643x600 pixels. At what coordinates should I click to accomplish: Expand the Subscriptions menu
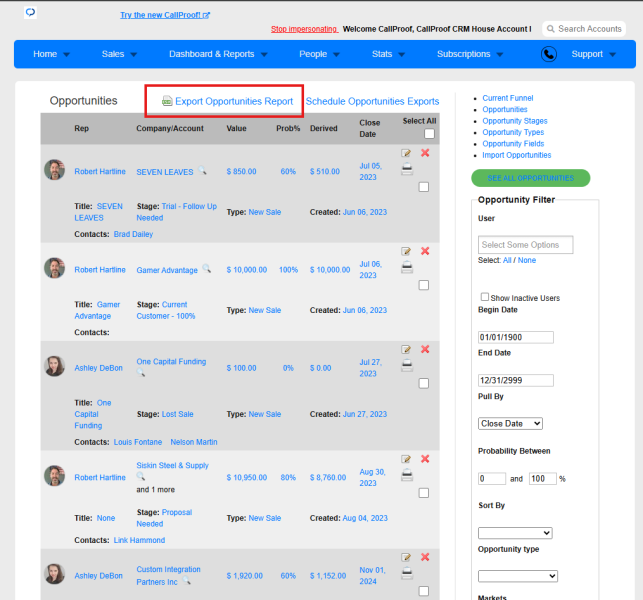click(x=470, y=54)
